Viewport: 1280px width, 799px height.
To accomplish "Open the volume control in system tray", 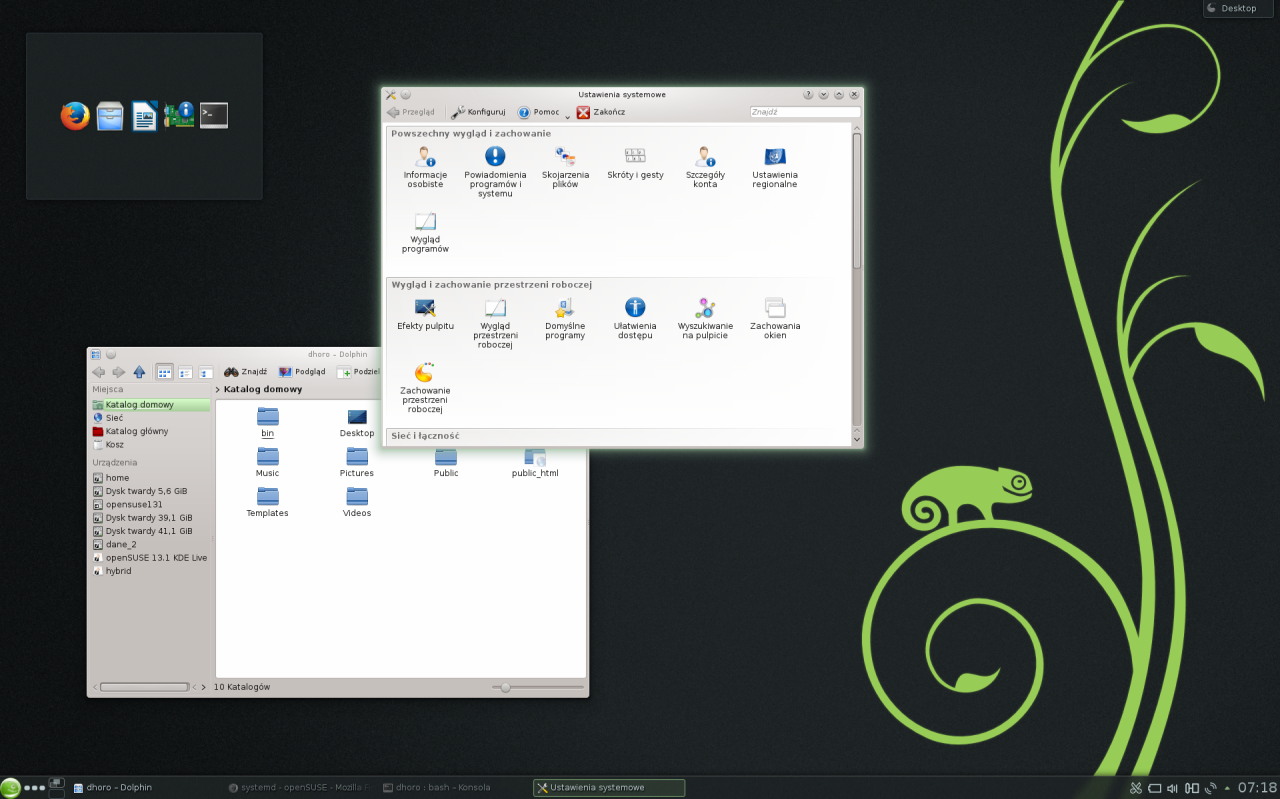I will click(1172, 788).
